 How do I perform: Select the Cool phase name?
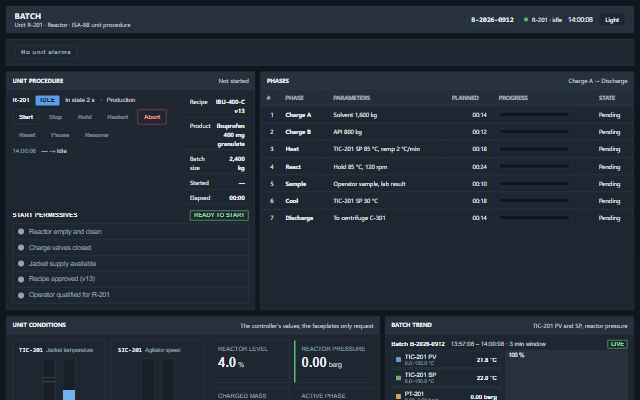click(x=291, y=201)
